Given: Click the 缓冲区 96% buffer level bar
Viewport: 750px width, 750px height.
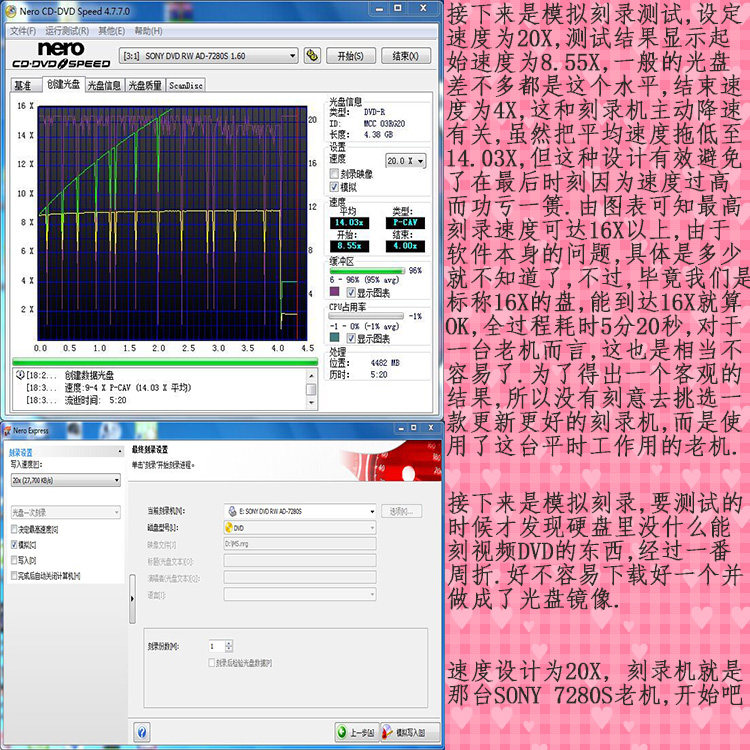Looking at the screenshot, I should [366, 271].
